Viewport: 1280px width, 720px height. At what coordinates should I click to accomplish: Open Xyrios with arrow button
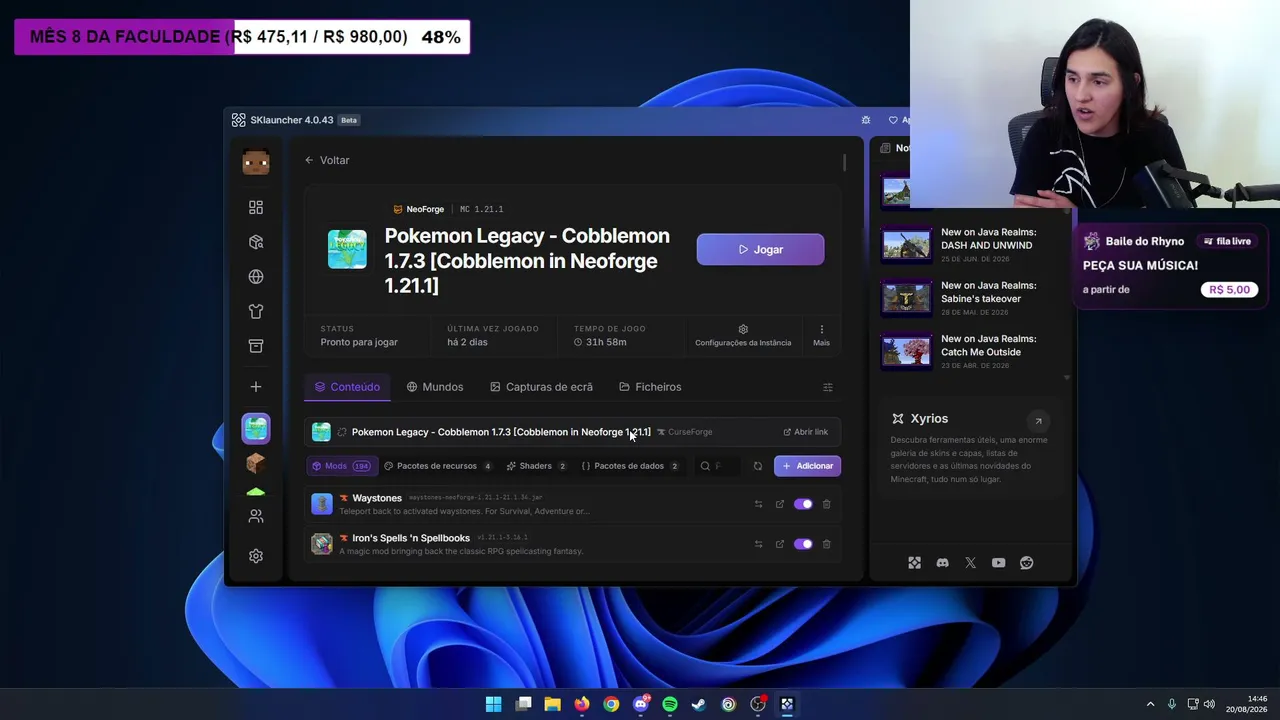1038,421
